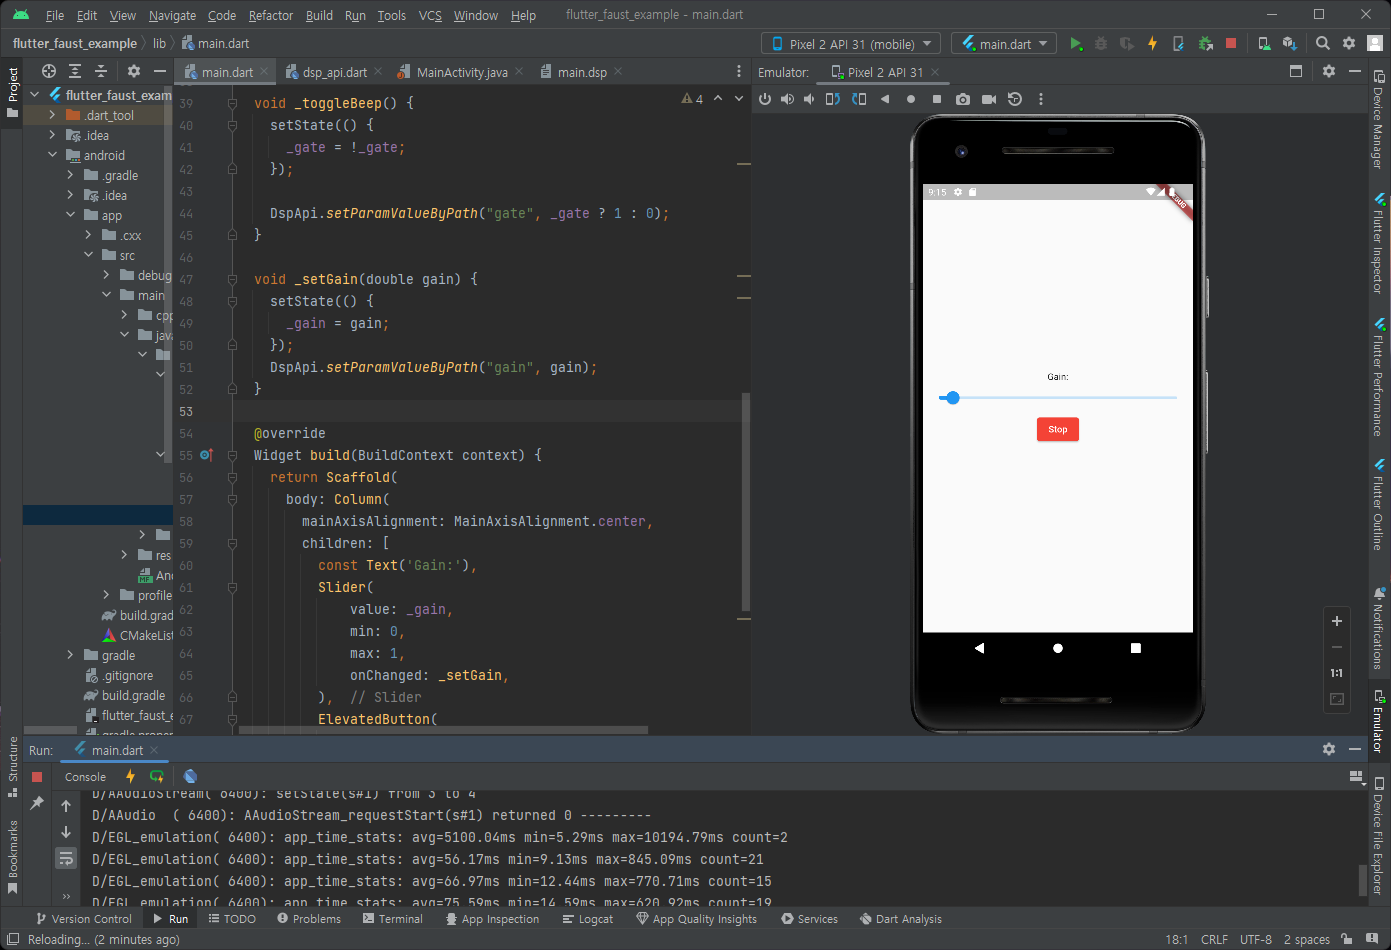Rotate emulator right icon
Image resolution: width=1391 pixels, height=950 pixels.
pos(859,99)
